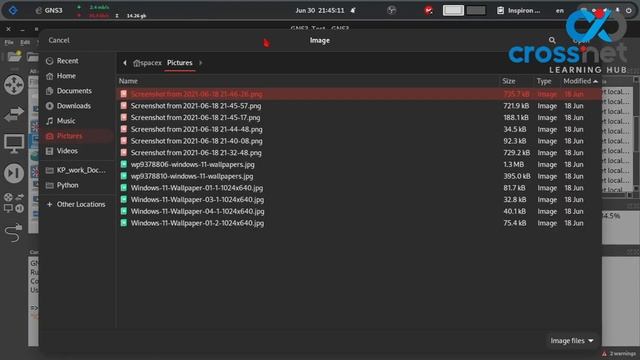Browse switches icon in GNS3 sidebar
The image size is (640, 360).
[14, 114]
